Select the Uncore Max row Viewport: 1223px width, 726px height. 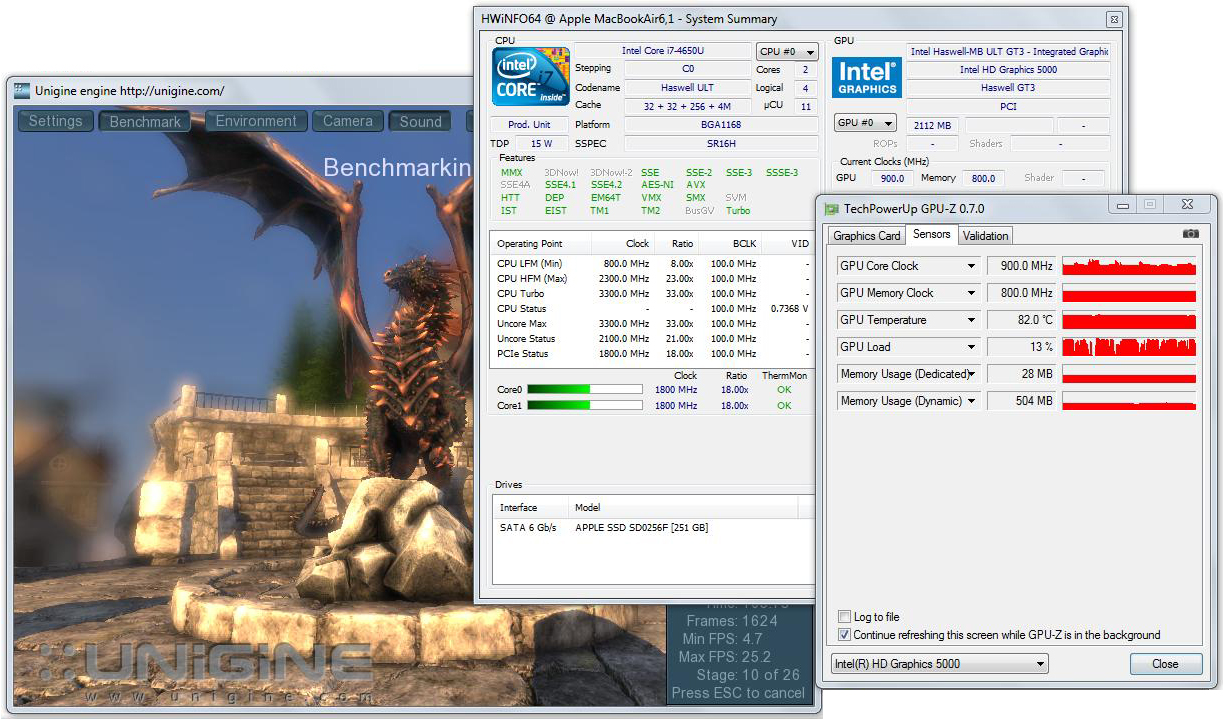pos(653,324)
